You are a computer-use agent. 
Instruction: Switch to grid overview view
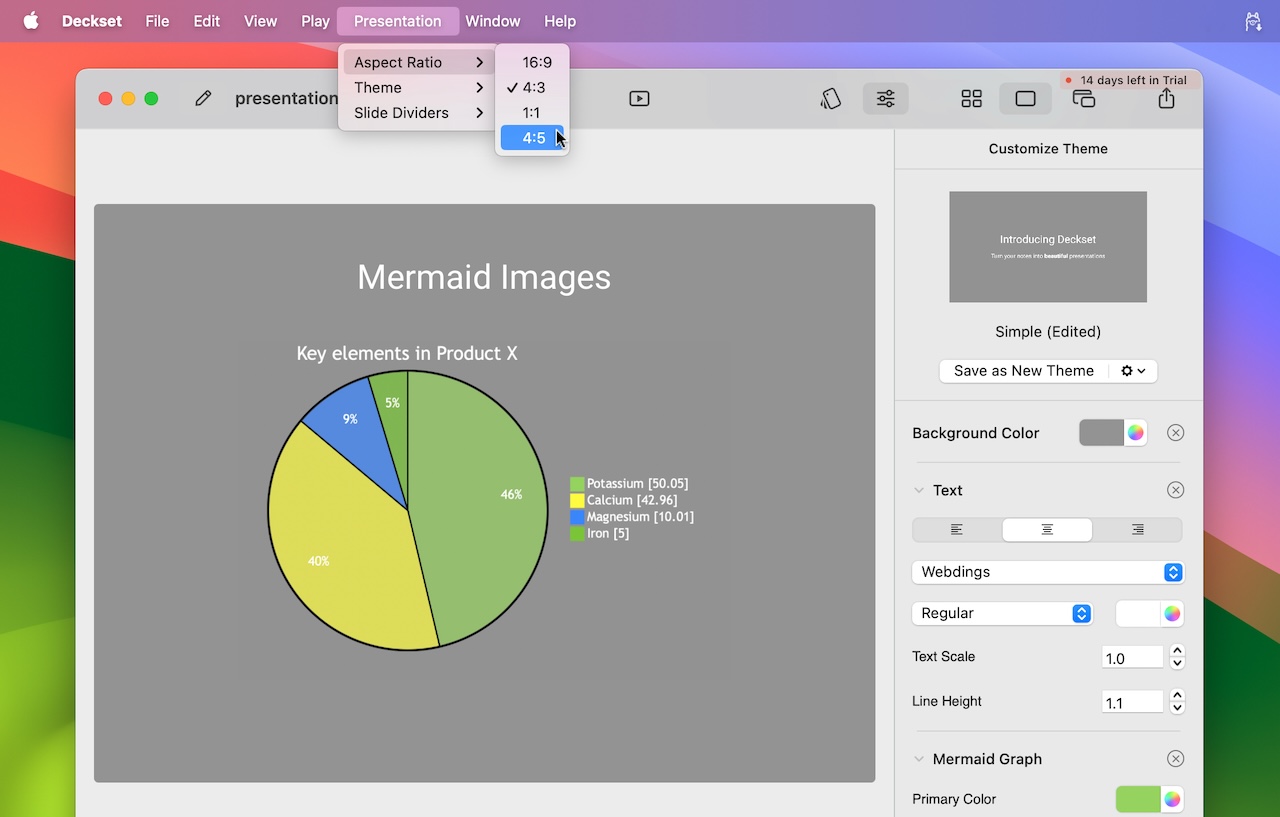(x=971, y=98)
